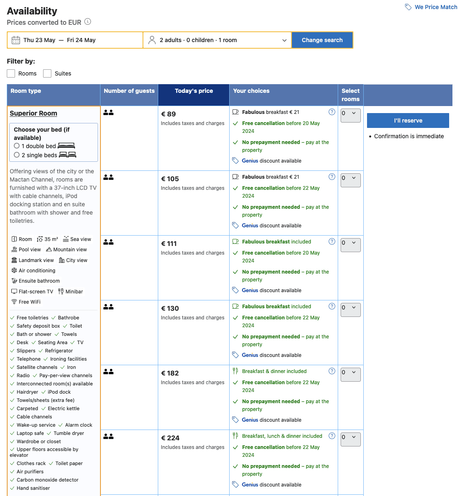Open room quantity dropdown for €182 offer
The image size is (465, 496).
[x=350, y=374]
